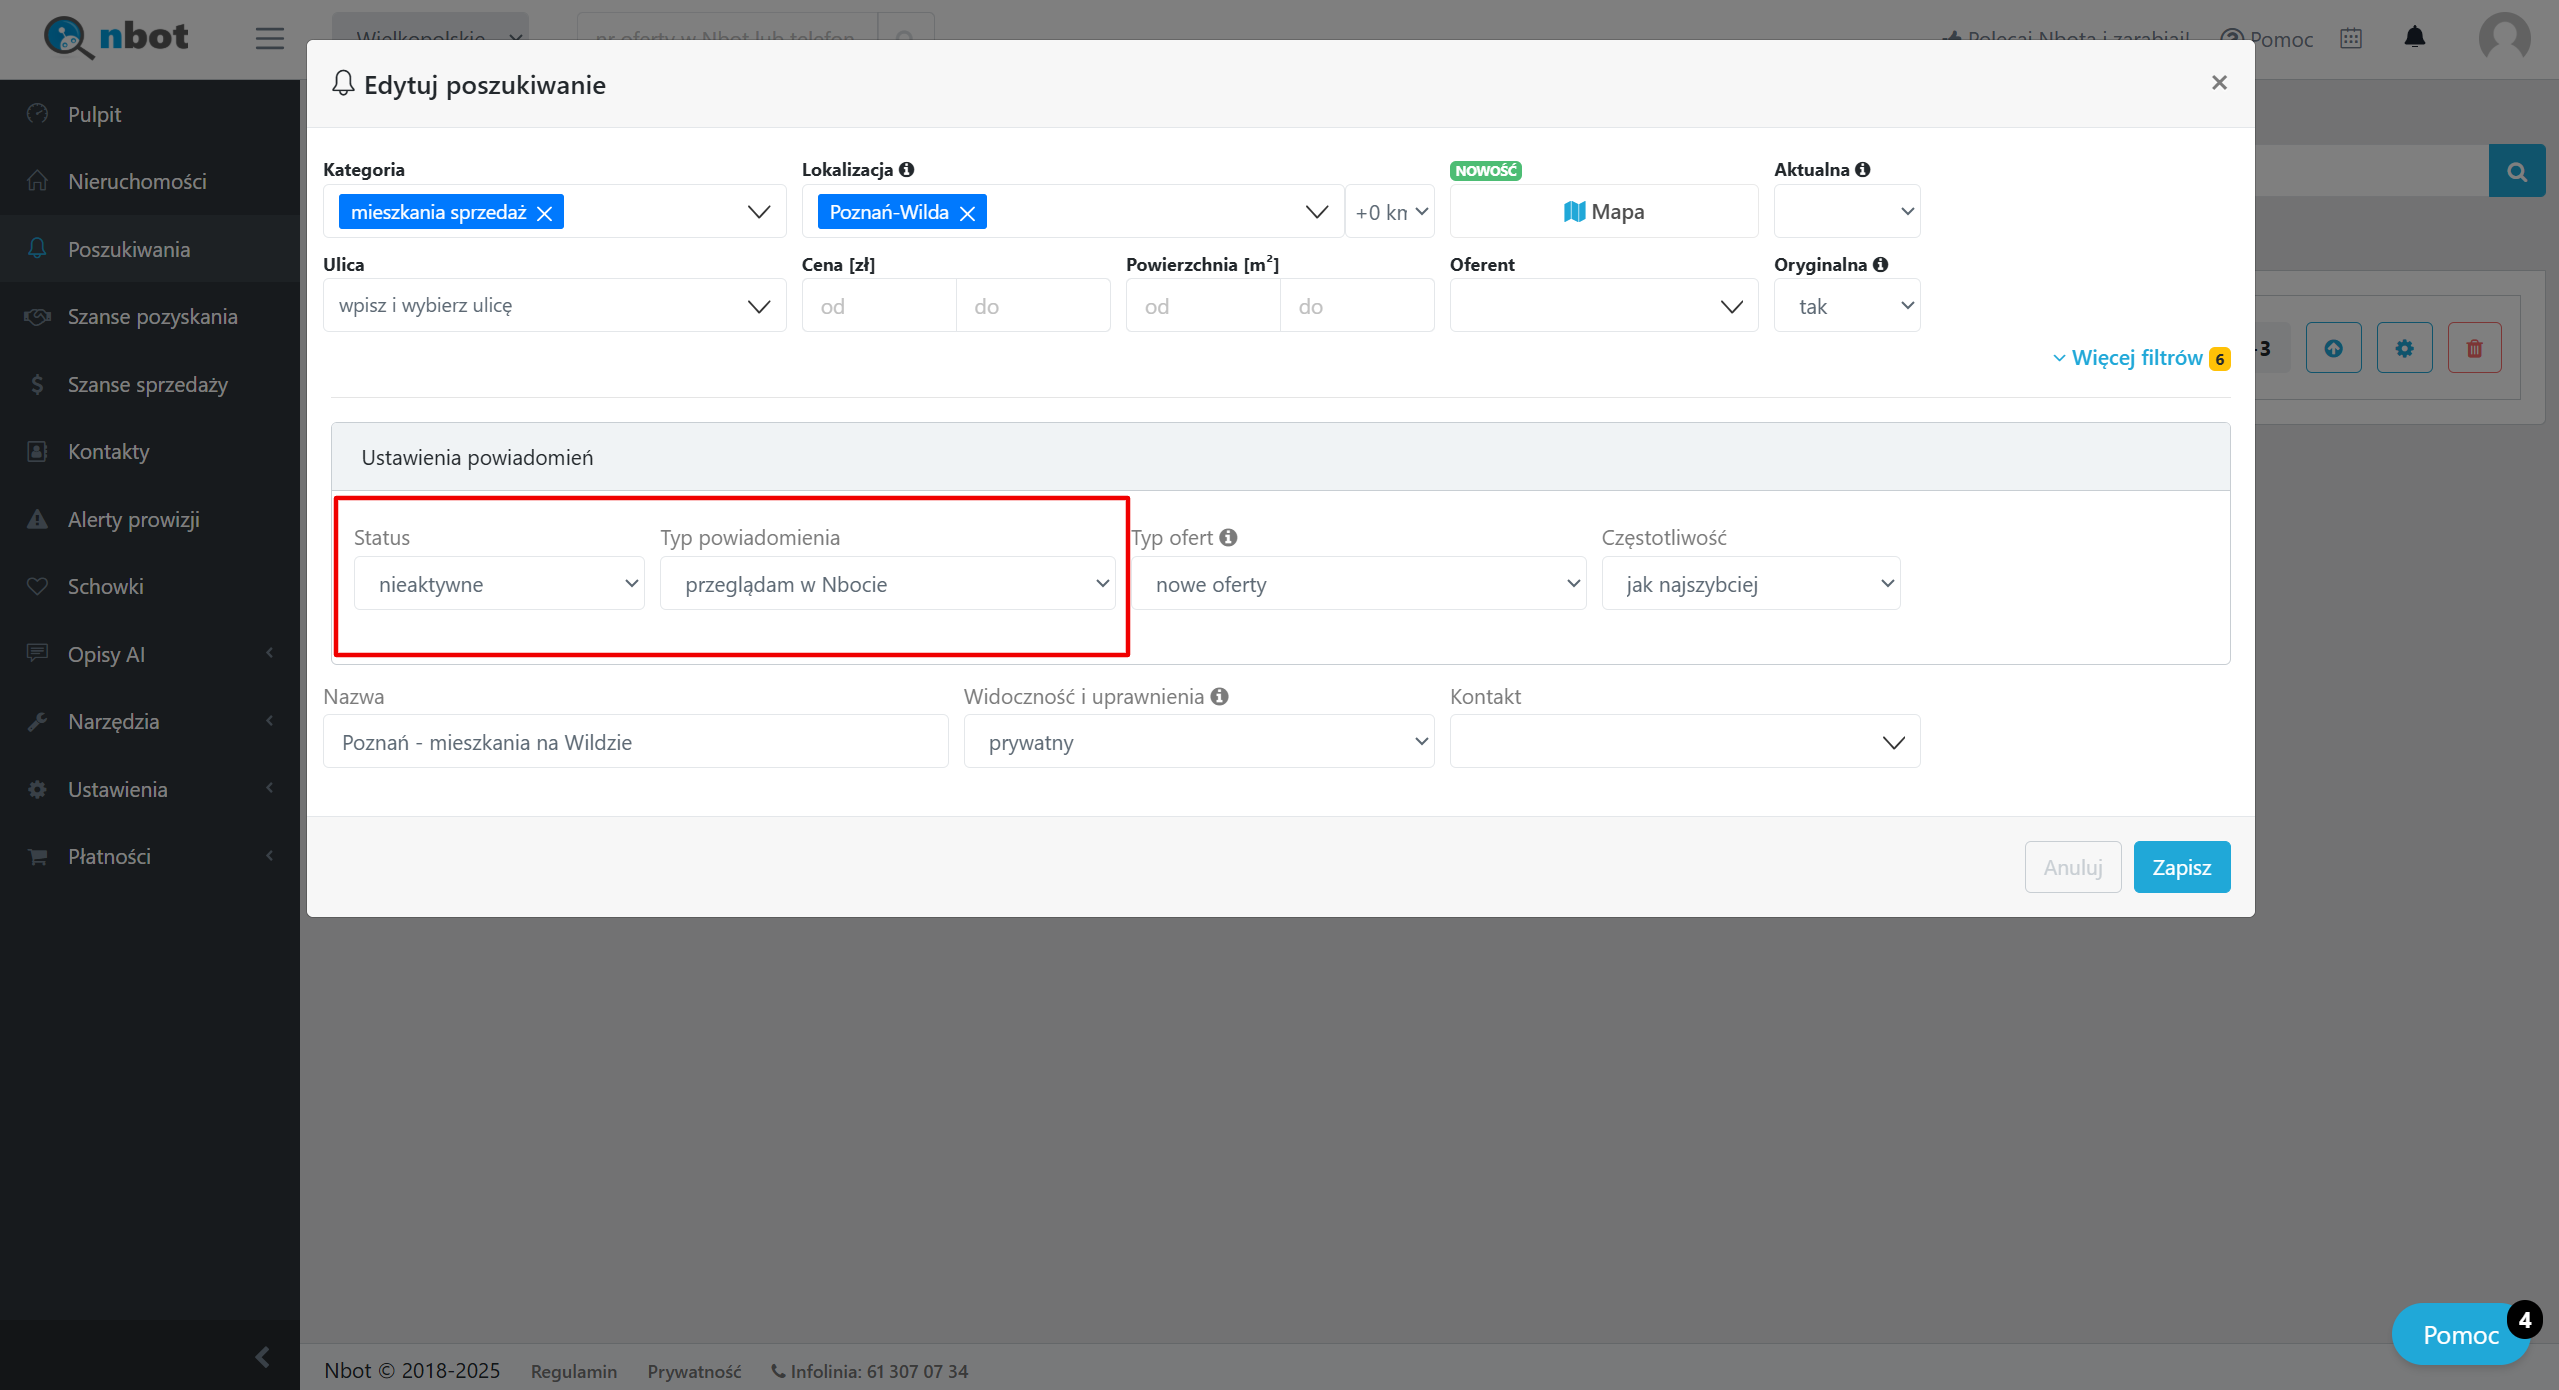Save the search with the Zapisz button
The width and height of the screenshot is (2559, 1390).
point(2181,867)
